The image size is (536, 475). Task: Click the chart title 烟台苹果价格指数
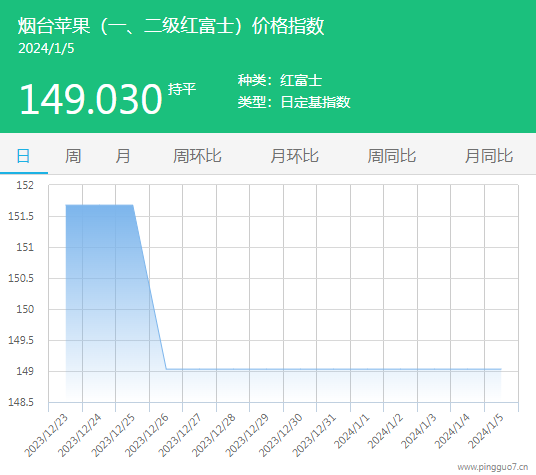click(x=171, y=26)
